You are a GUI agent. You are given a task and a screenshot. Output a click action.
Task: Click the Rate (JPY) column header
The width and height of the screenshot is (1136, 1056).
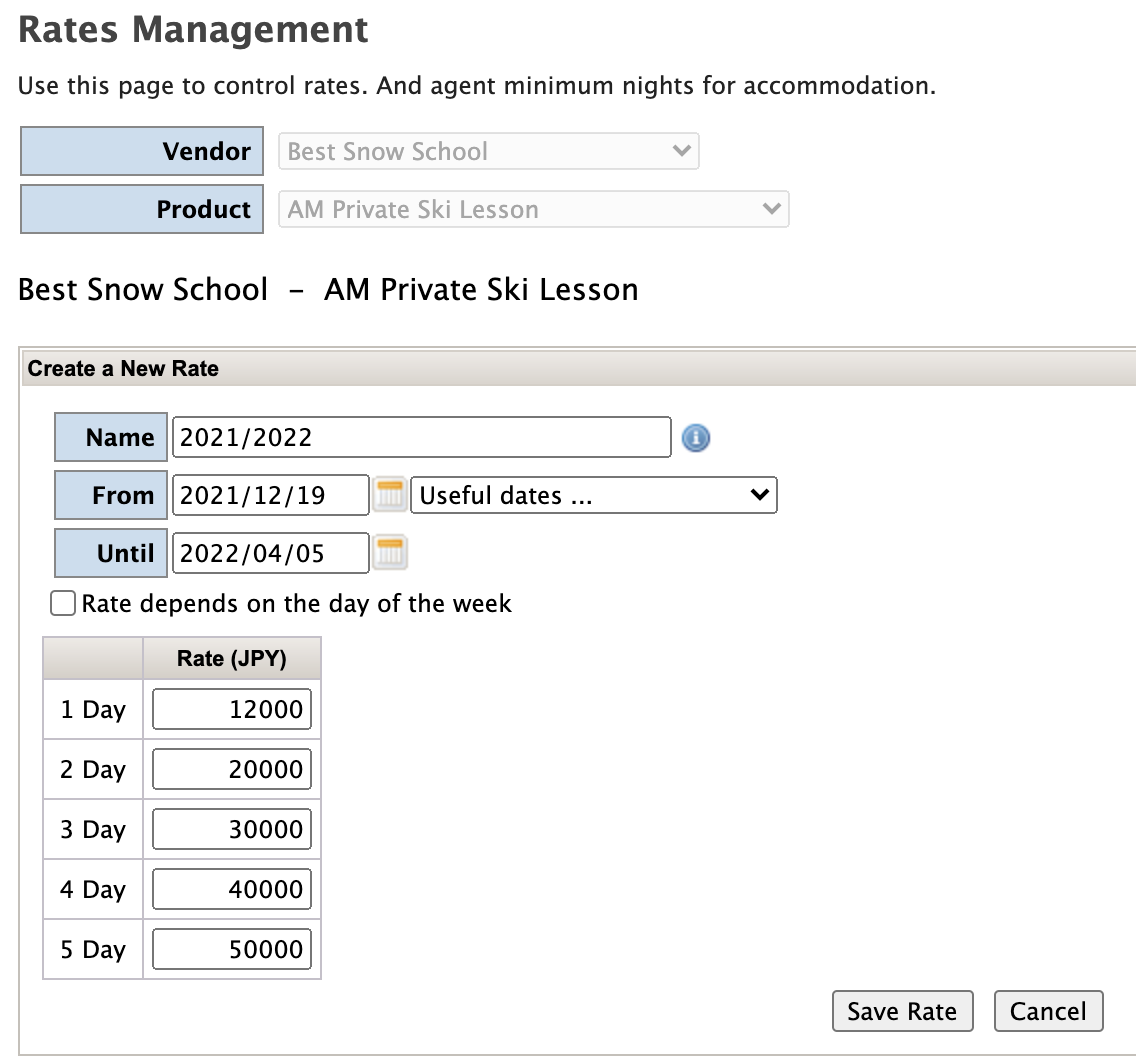point(232,659)
